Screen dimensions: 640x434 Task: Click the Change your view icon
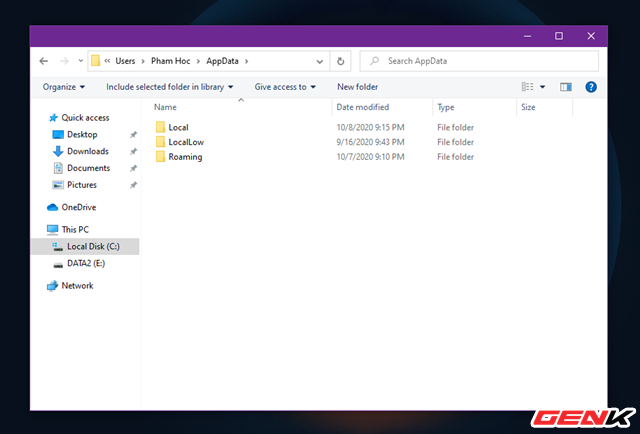click(x=528, y=87)
